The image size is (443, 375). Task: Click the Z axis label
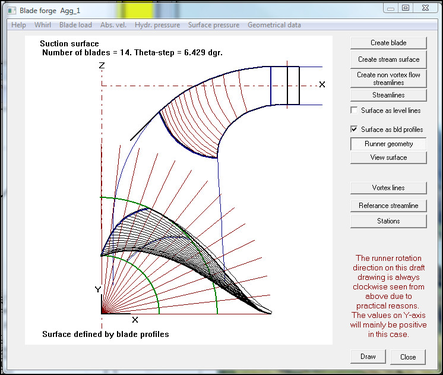pos(102,65)
